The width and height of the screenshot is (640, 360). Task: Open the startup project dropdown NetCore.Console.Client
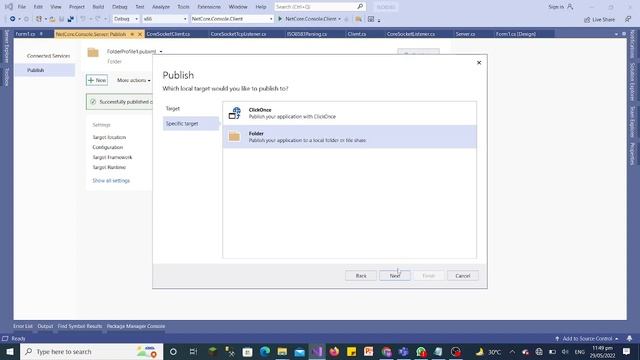(232, 19)
